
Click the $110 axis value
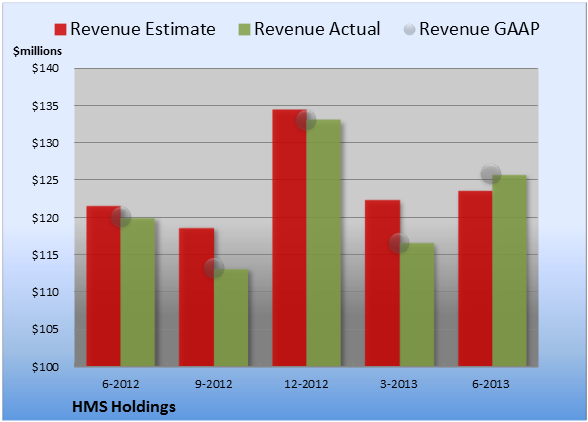click(x=45, y=292)
